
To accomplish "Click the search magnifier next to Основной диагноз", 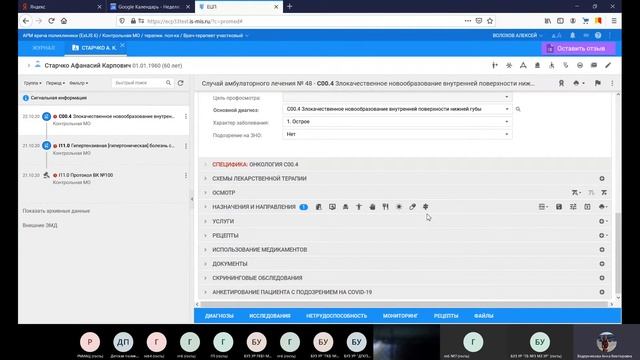I will pos(518,109).
